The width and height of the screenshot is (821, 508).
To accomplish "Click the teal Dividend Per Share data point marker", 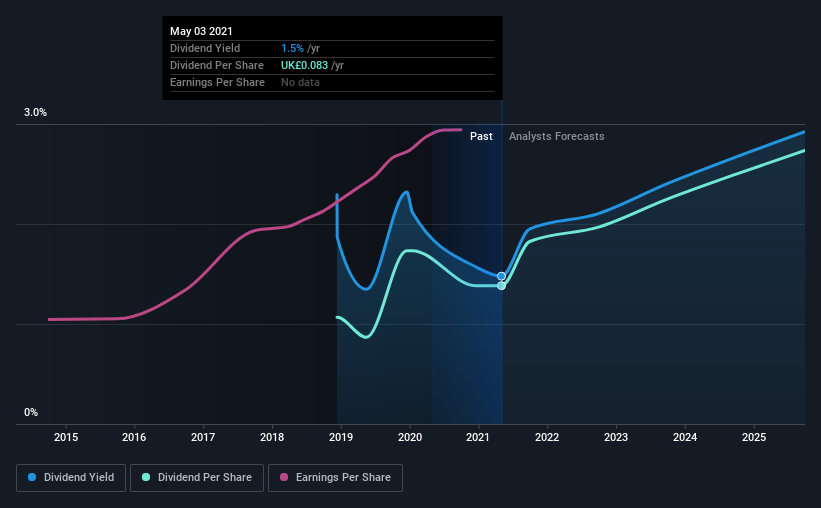I will pyautogui.click(x=502, y=286).
